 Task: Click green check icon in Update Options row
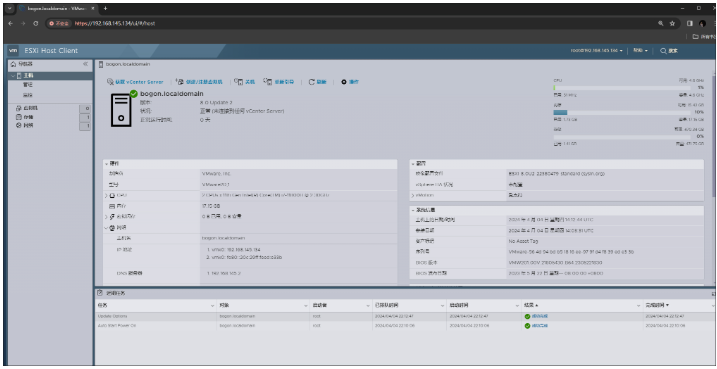(527, 316)
